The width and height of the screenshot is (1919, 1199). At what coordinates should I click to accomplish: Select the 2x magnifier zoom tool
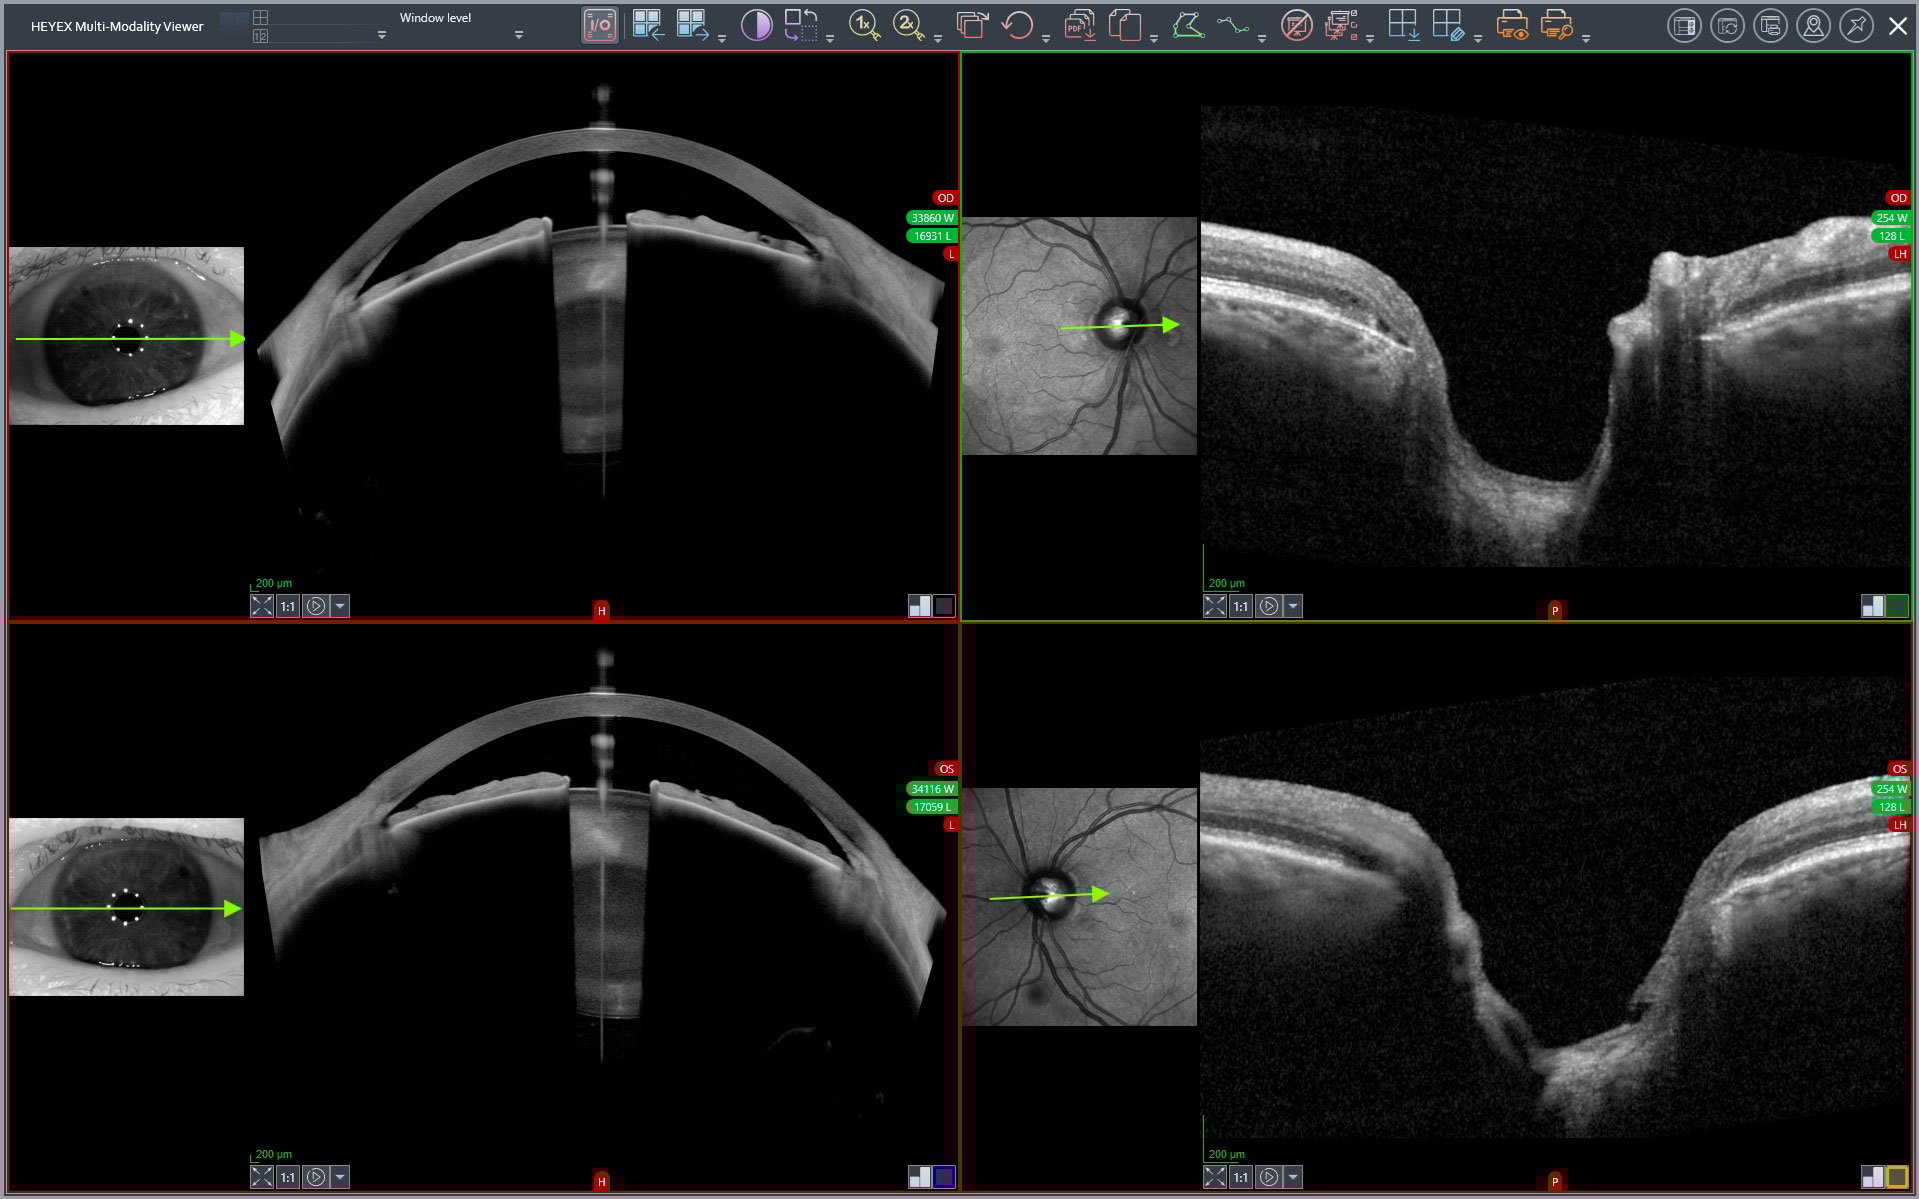(x=908, y=26)
